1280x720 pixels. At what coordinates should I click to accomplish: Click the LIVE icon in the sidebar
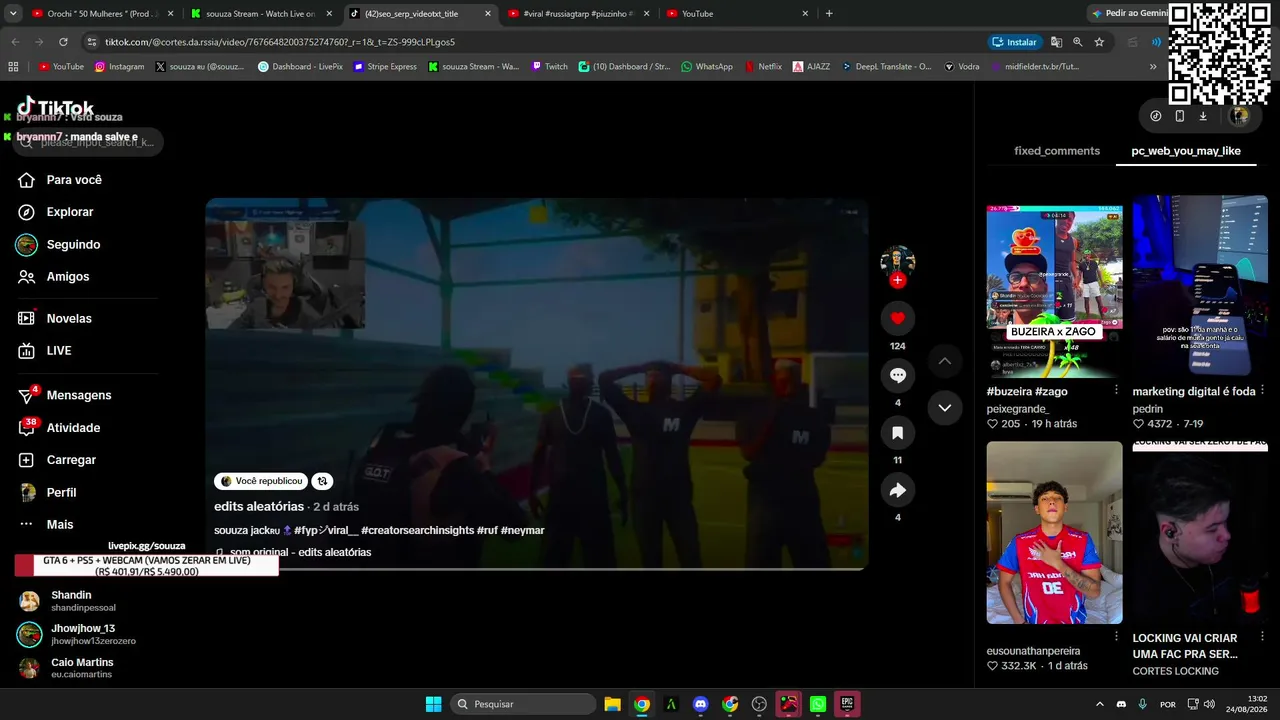coord(27,351)
